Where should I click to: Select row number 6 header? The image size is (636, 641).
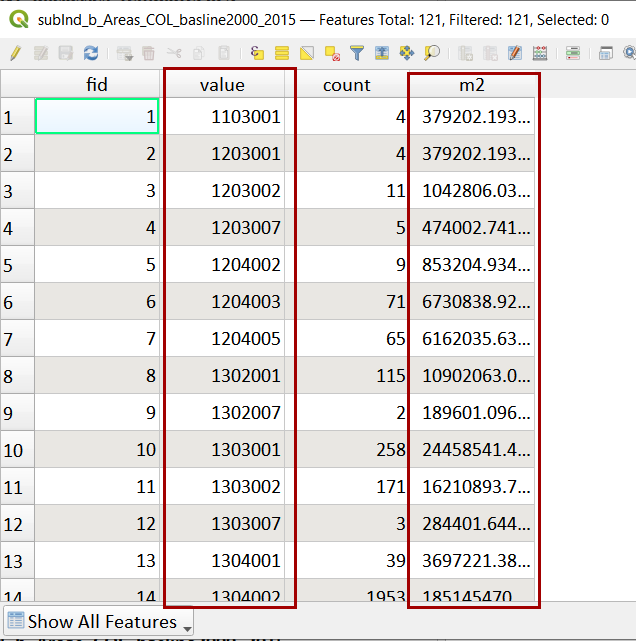(x=17, y=302)
